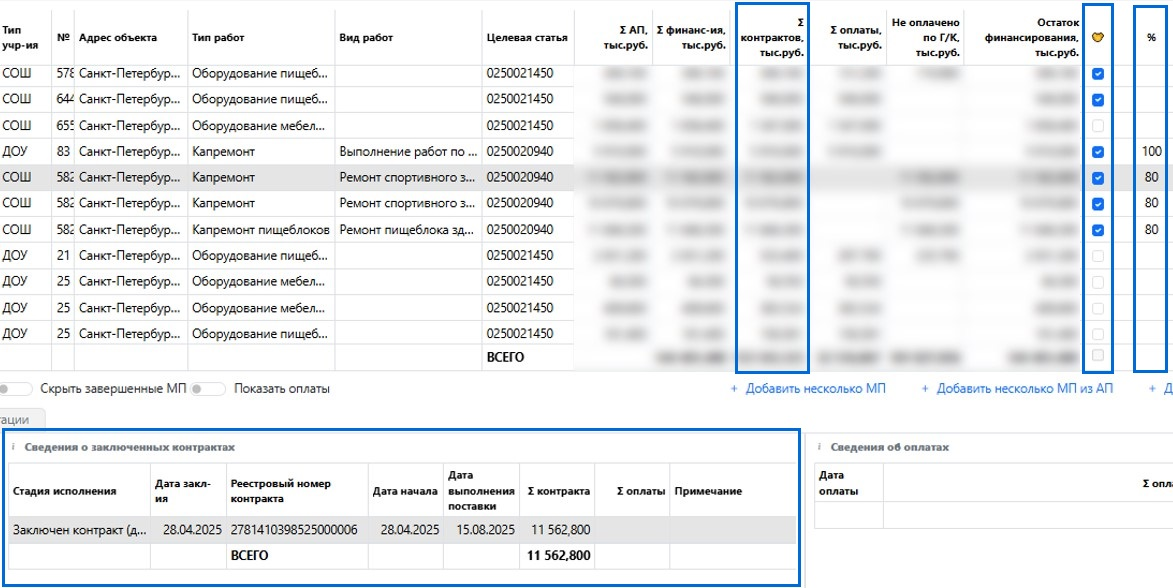Sort by 'Σ контрактов, тыс.руб.' column header
This screenshot has width=1173, height=588.
point(772,38)
